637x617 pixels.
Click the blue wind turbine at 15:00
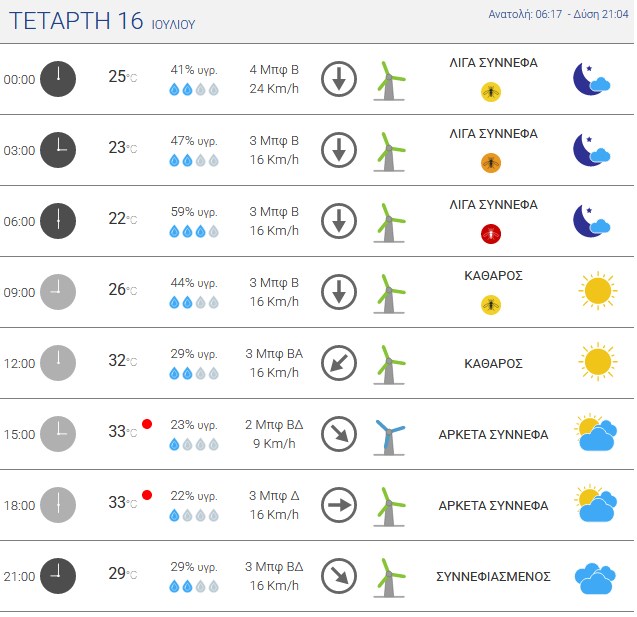pos(389,437)
